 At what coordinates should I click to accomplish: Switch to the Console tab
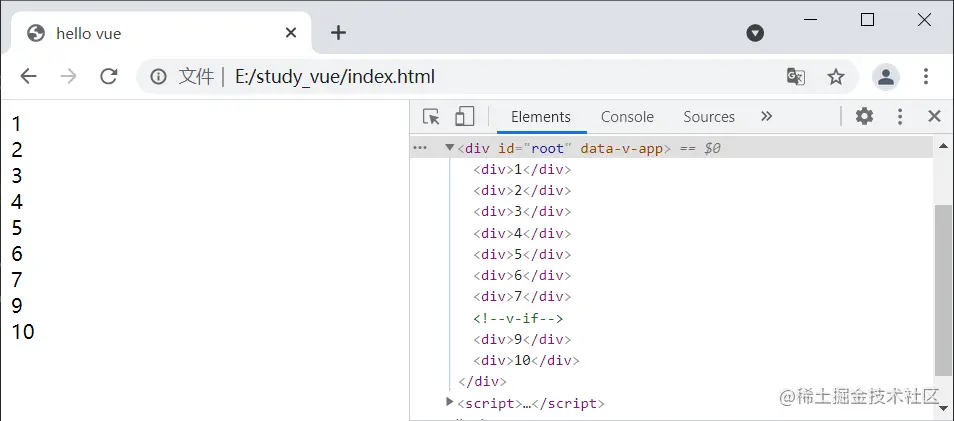tap(627, 117)
